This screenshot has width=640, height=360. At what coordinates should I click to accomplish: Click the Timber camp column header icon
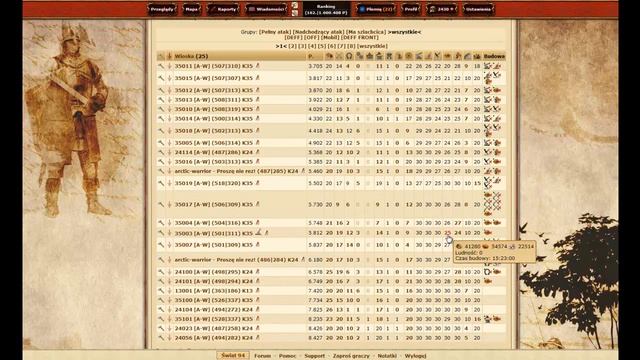coord(418,56)
